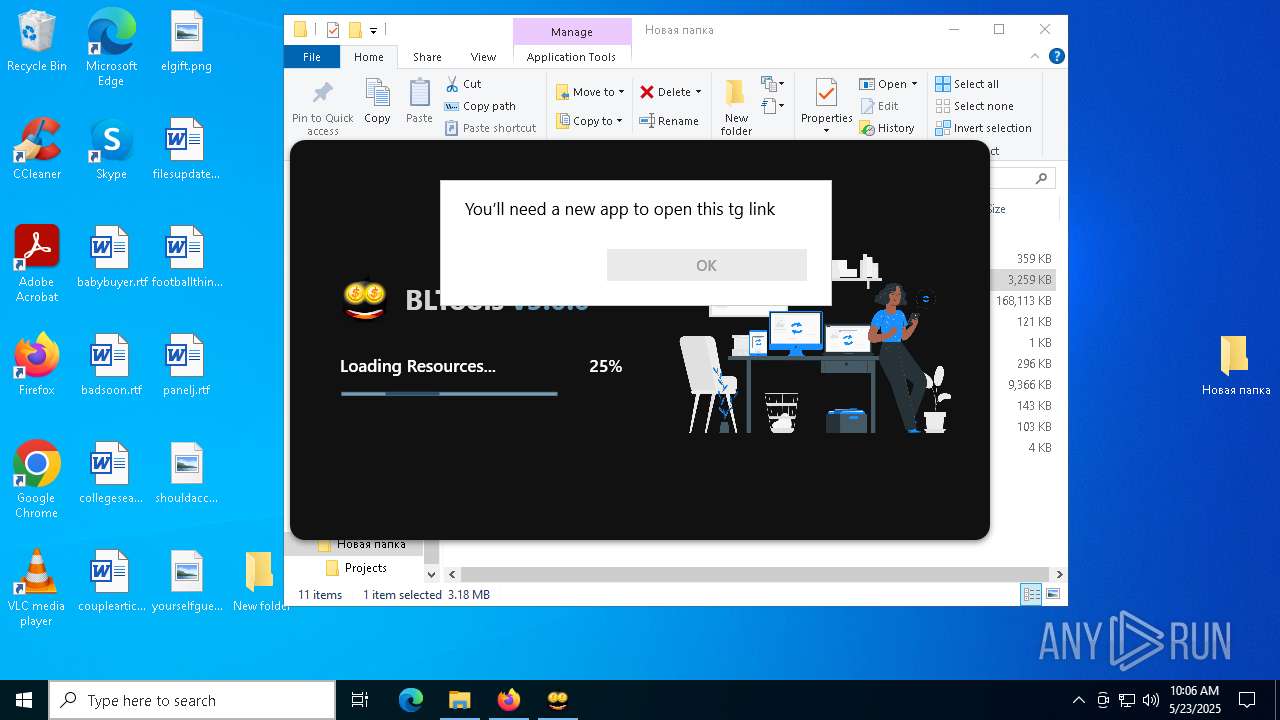Switch to the Share ribbon tab
This screenshot has height=720, width=1280.
(427, 57)
